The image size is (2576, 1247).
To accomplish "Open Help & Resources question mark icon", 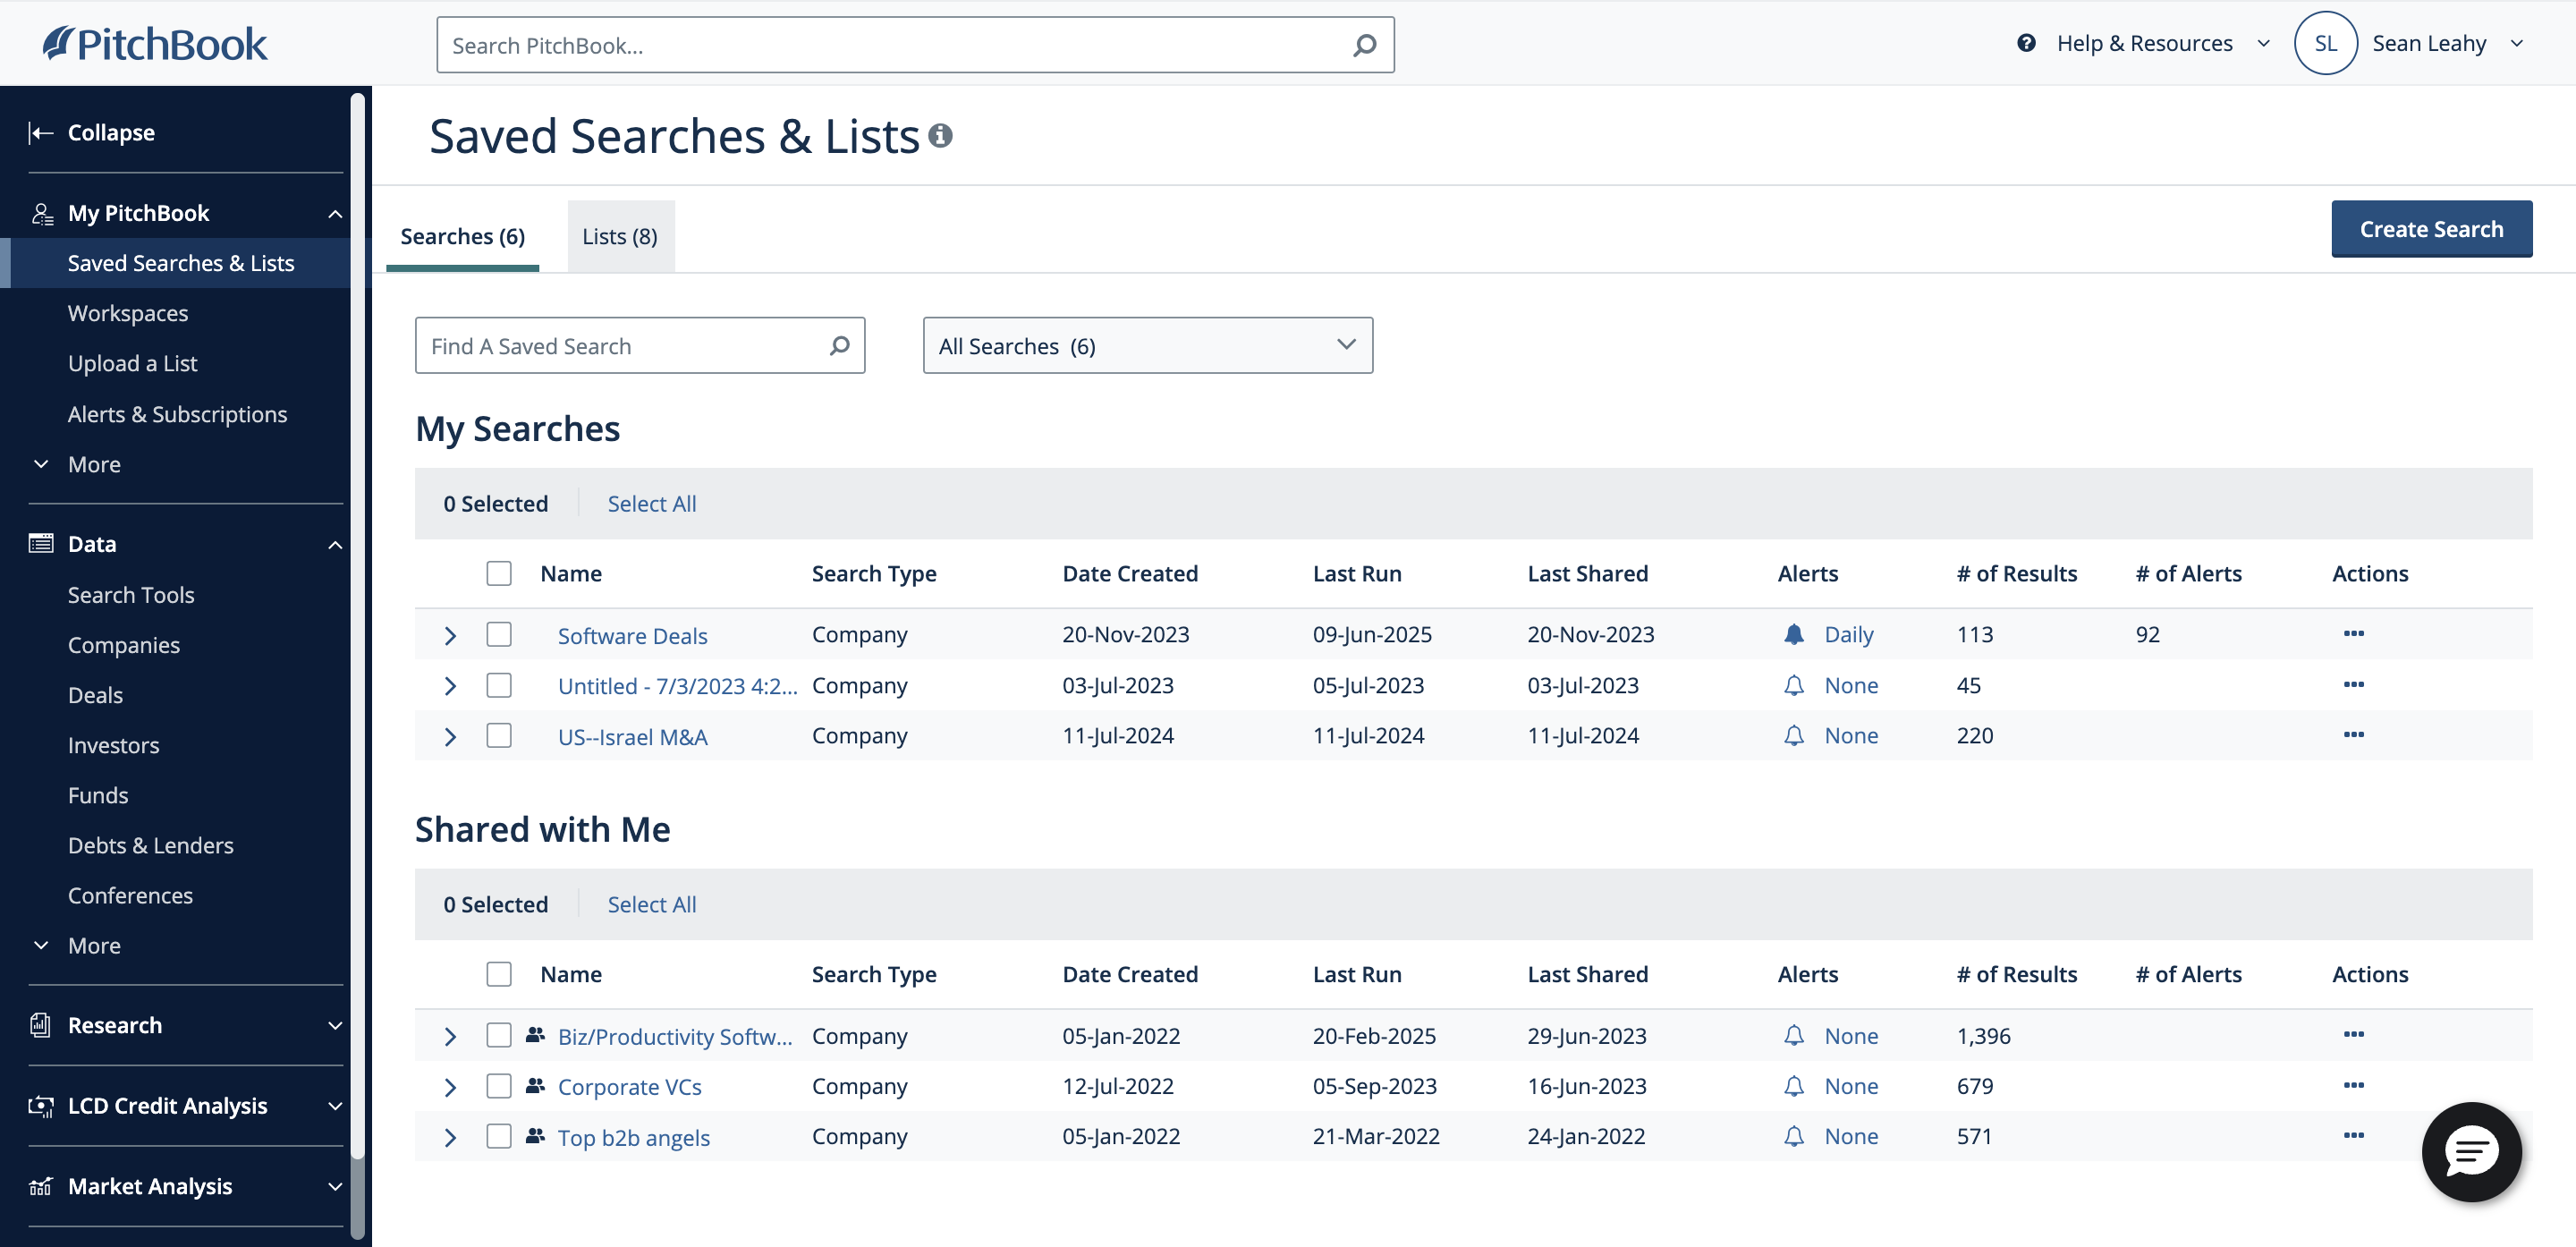I will coord(2026,43).
